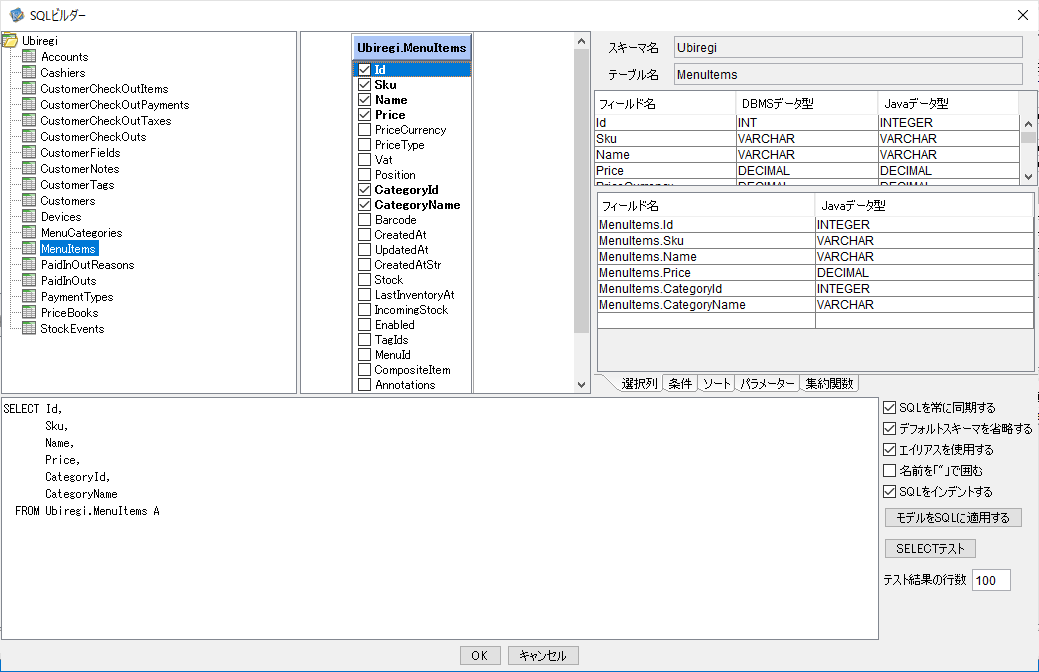Switch to the パラメーター tab
This screenshot has width=1039, height=672.
coord(767,384)
